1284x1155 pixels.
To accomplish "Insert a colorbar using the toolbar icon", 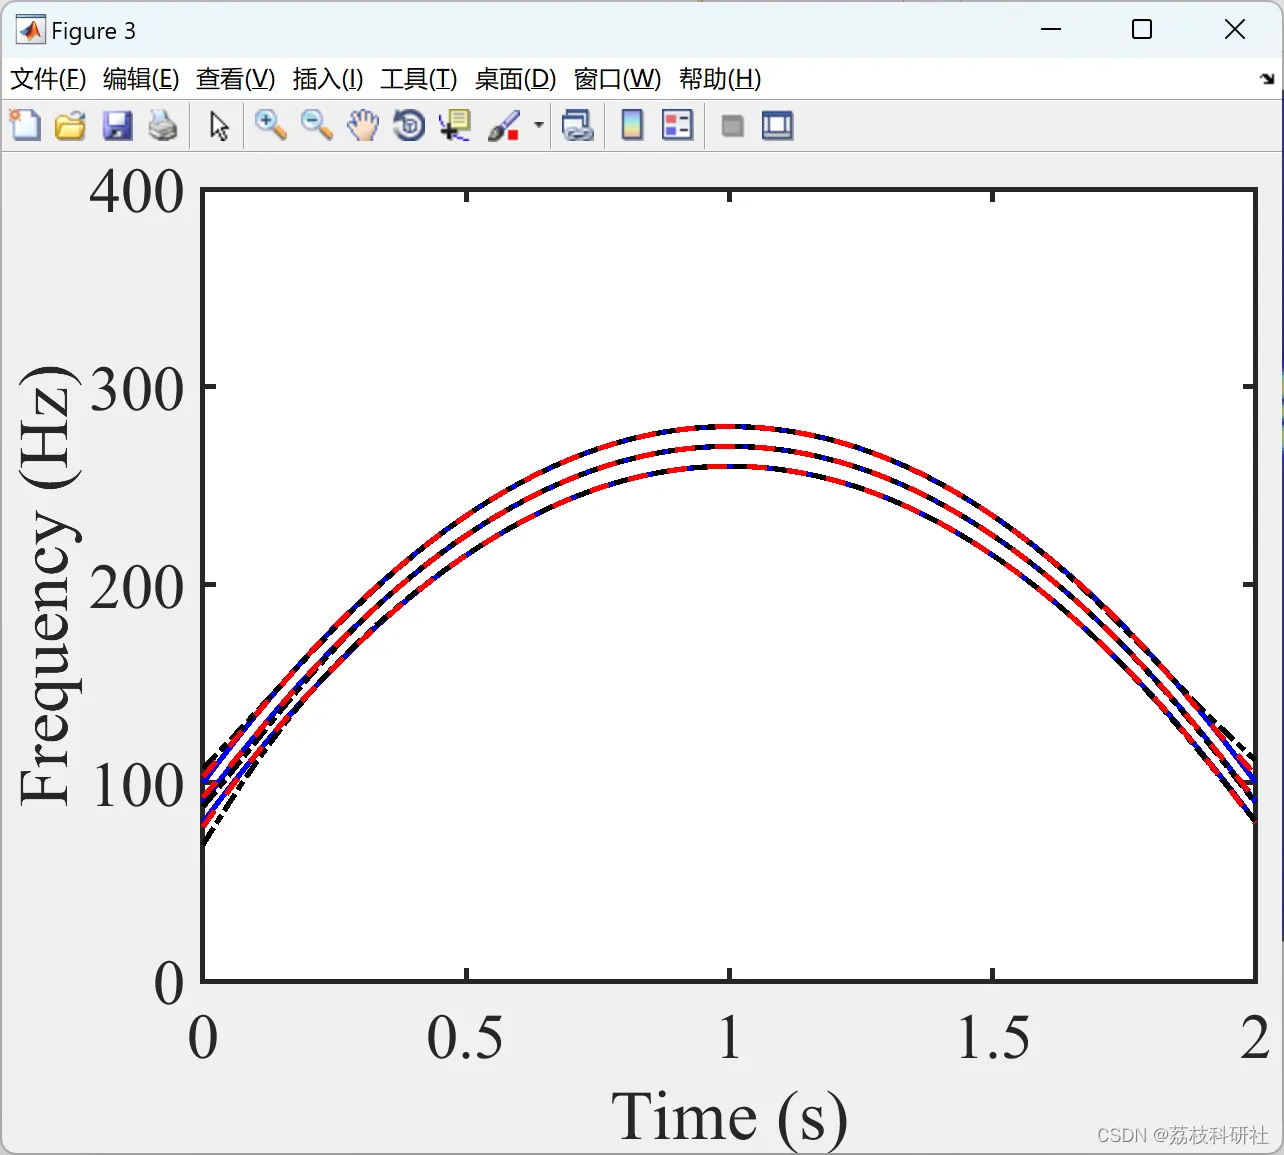I will pos(632,126).
